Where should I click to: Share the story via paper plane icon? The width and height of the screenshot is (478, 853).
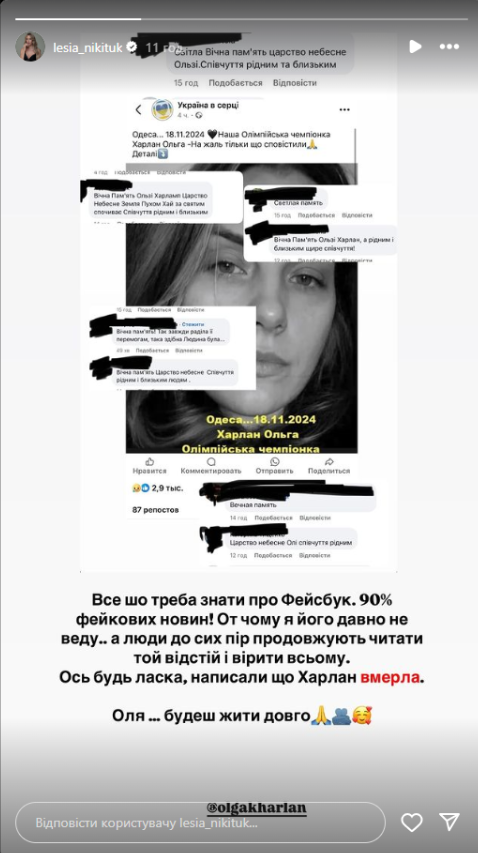(449, 821)
